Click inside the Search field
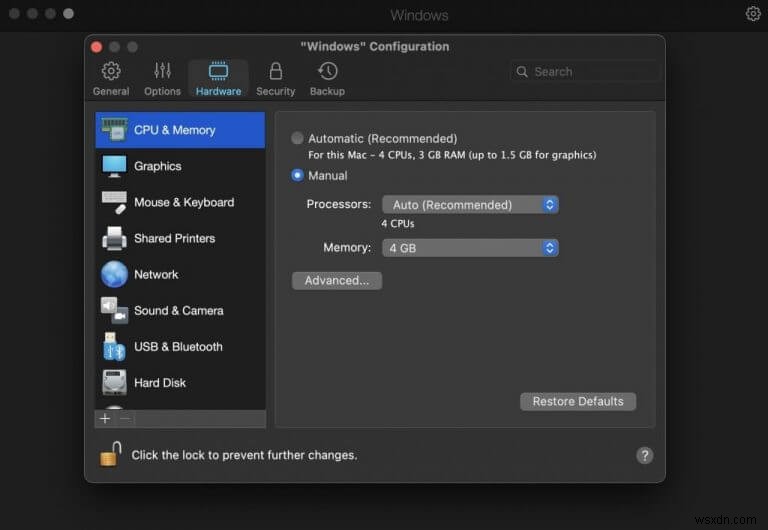 tap(584, 72)
